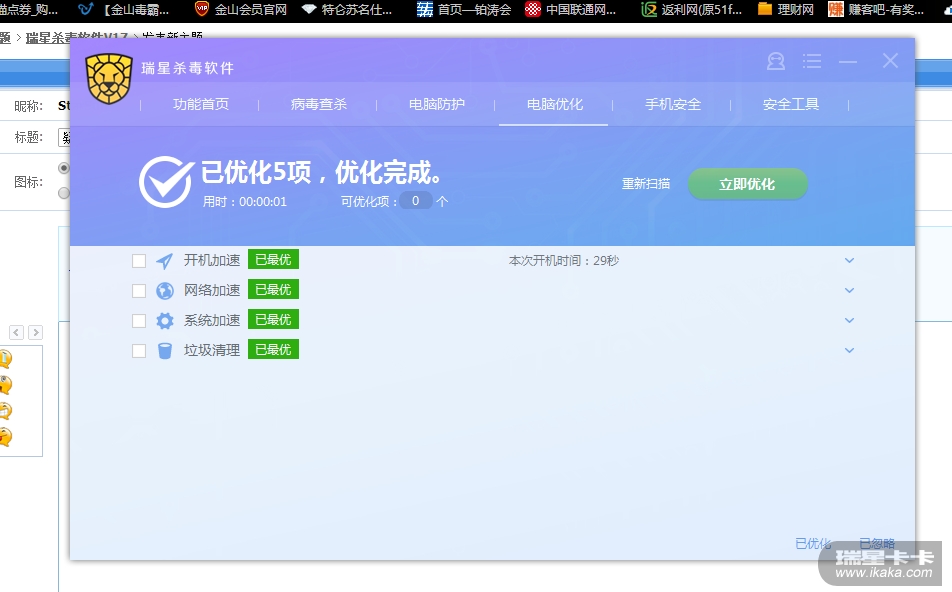
Task: Click 已最优 badge next to 垃圾清理
Action: [x=273, y=349]
